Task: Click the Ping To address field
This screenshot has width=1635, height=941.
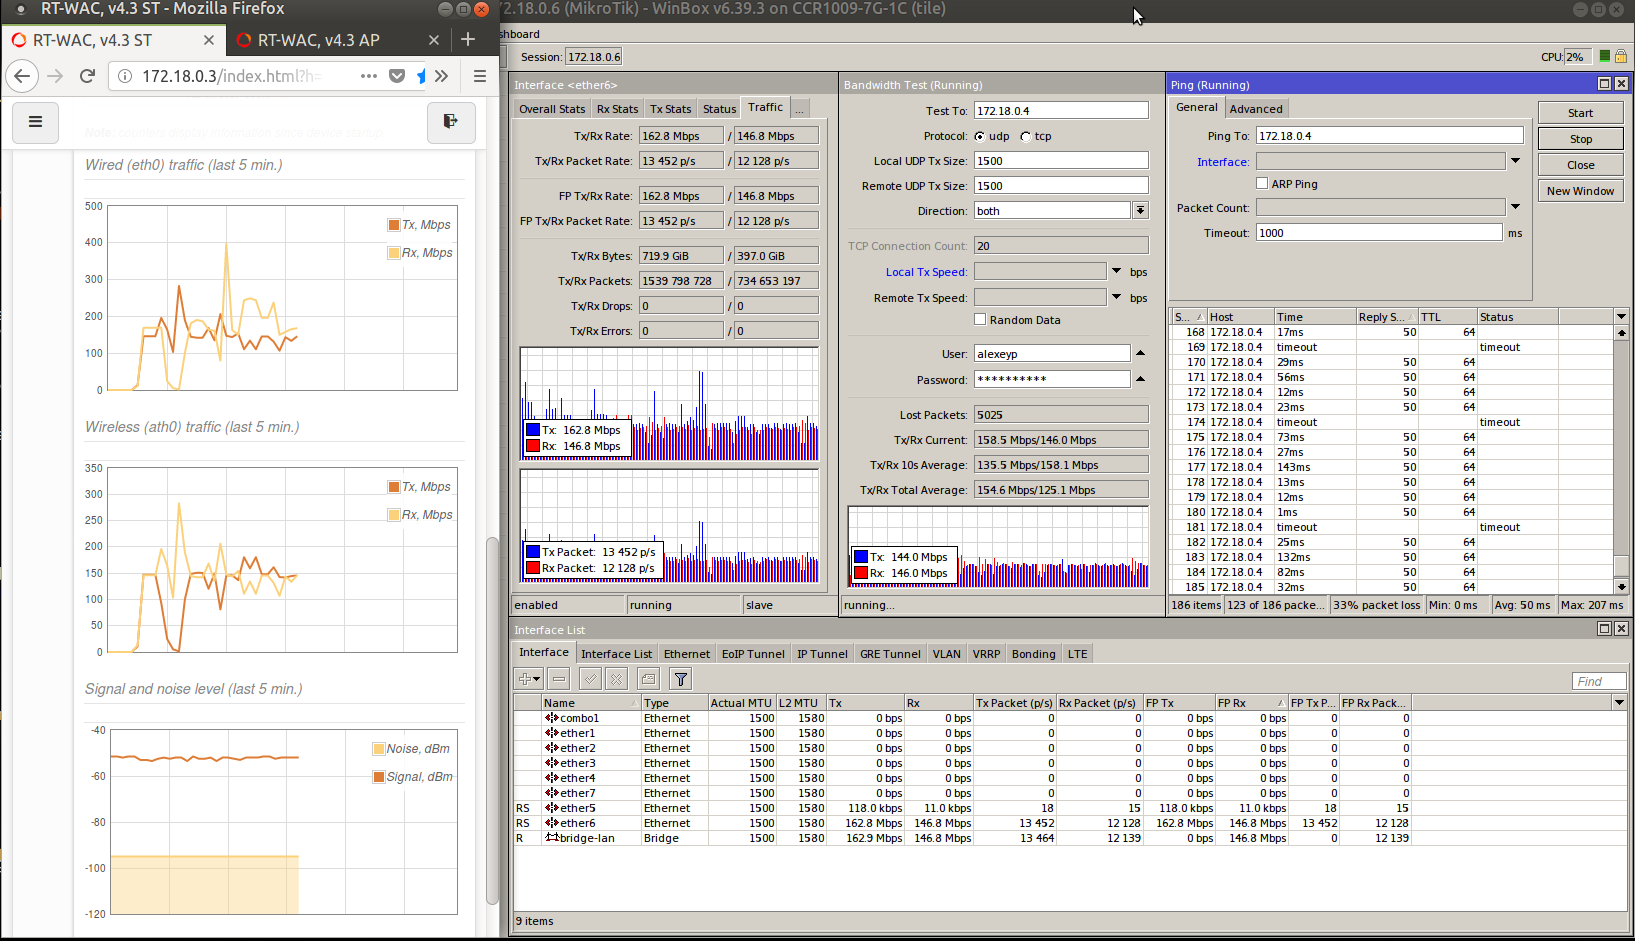Action: click(1389, 136)
